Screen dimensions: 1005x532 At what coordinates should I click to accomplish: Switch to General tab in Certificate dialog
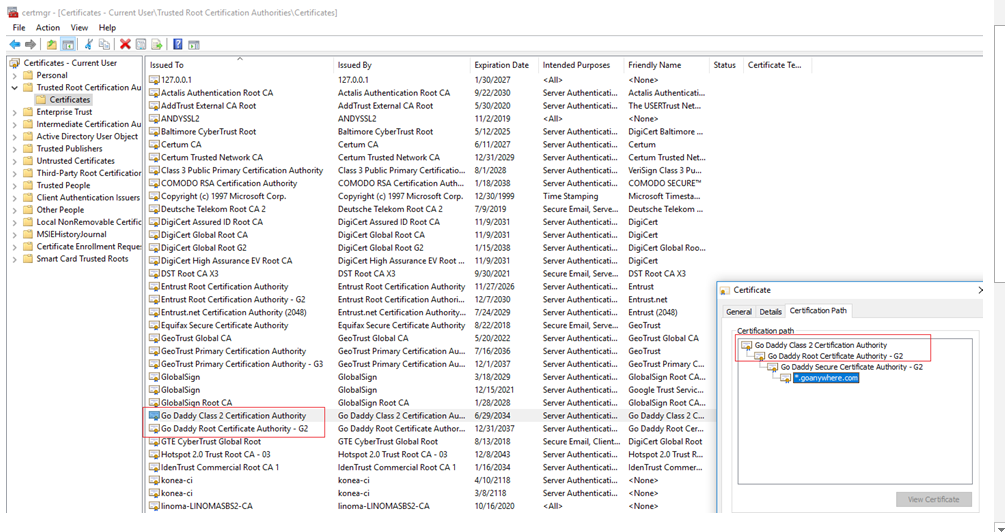coord(738,312)
